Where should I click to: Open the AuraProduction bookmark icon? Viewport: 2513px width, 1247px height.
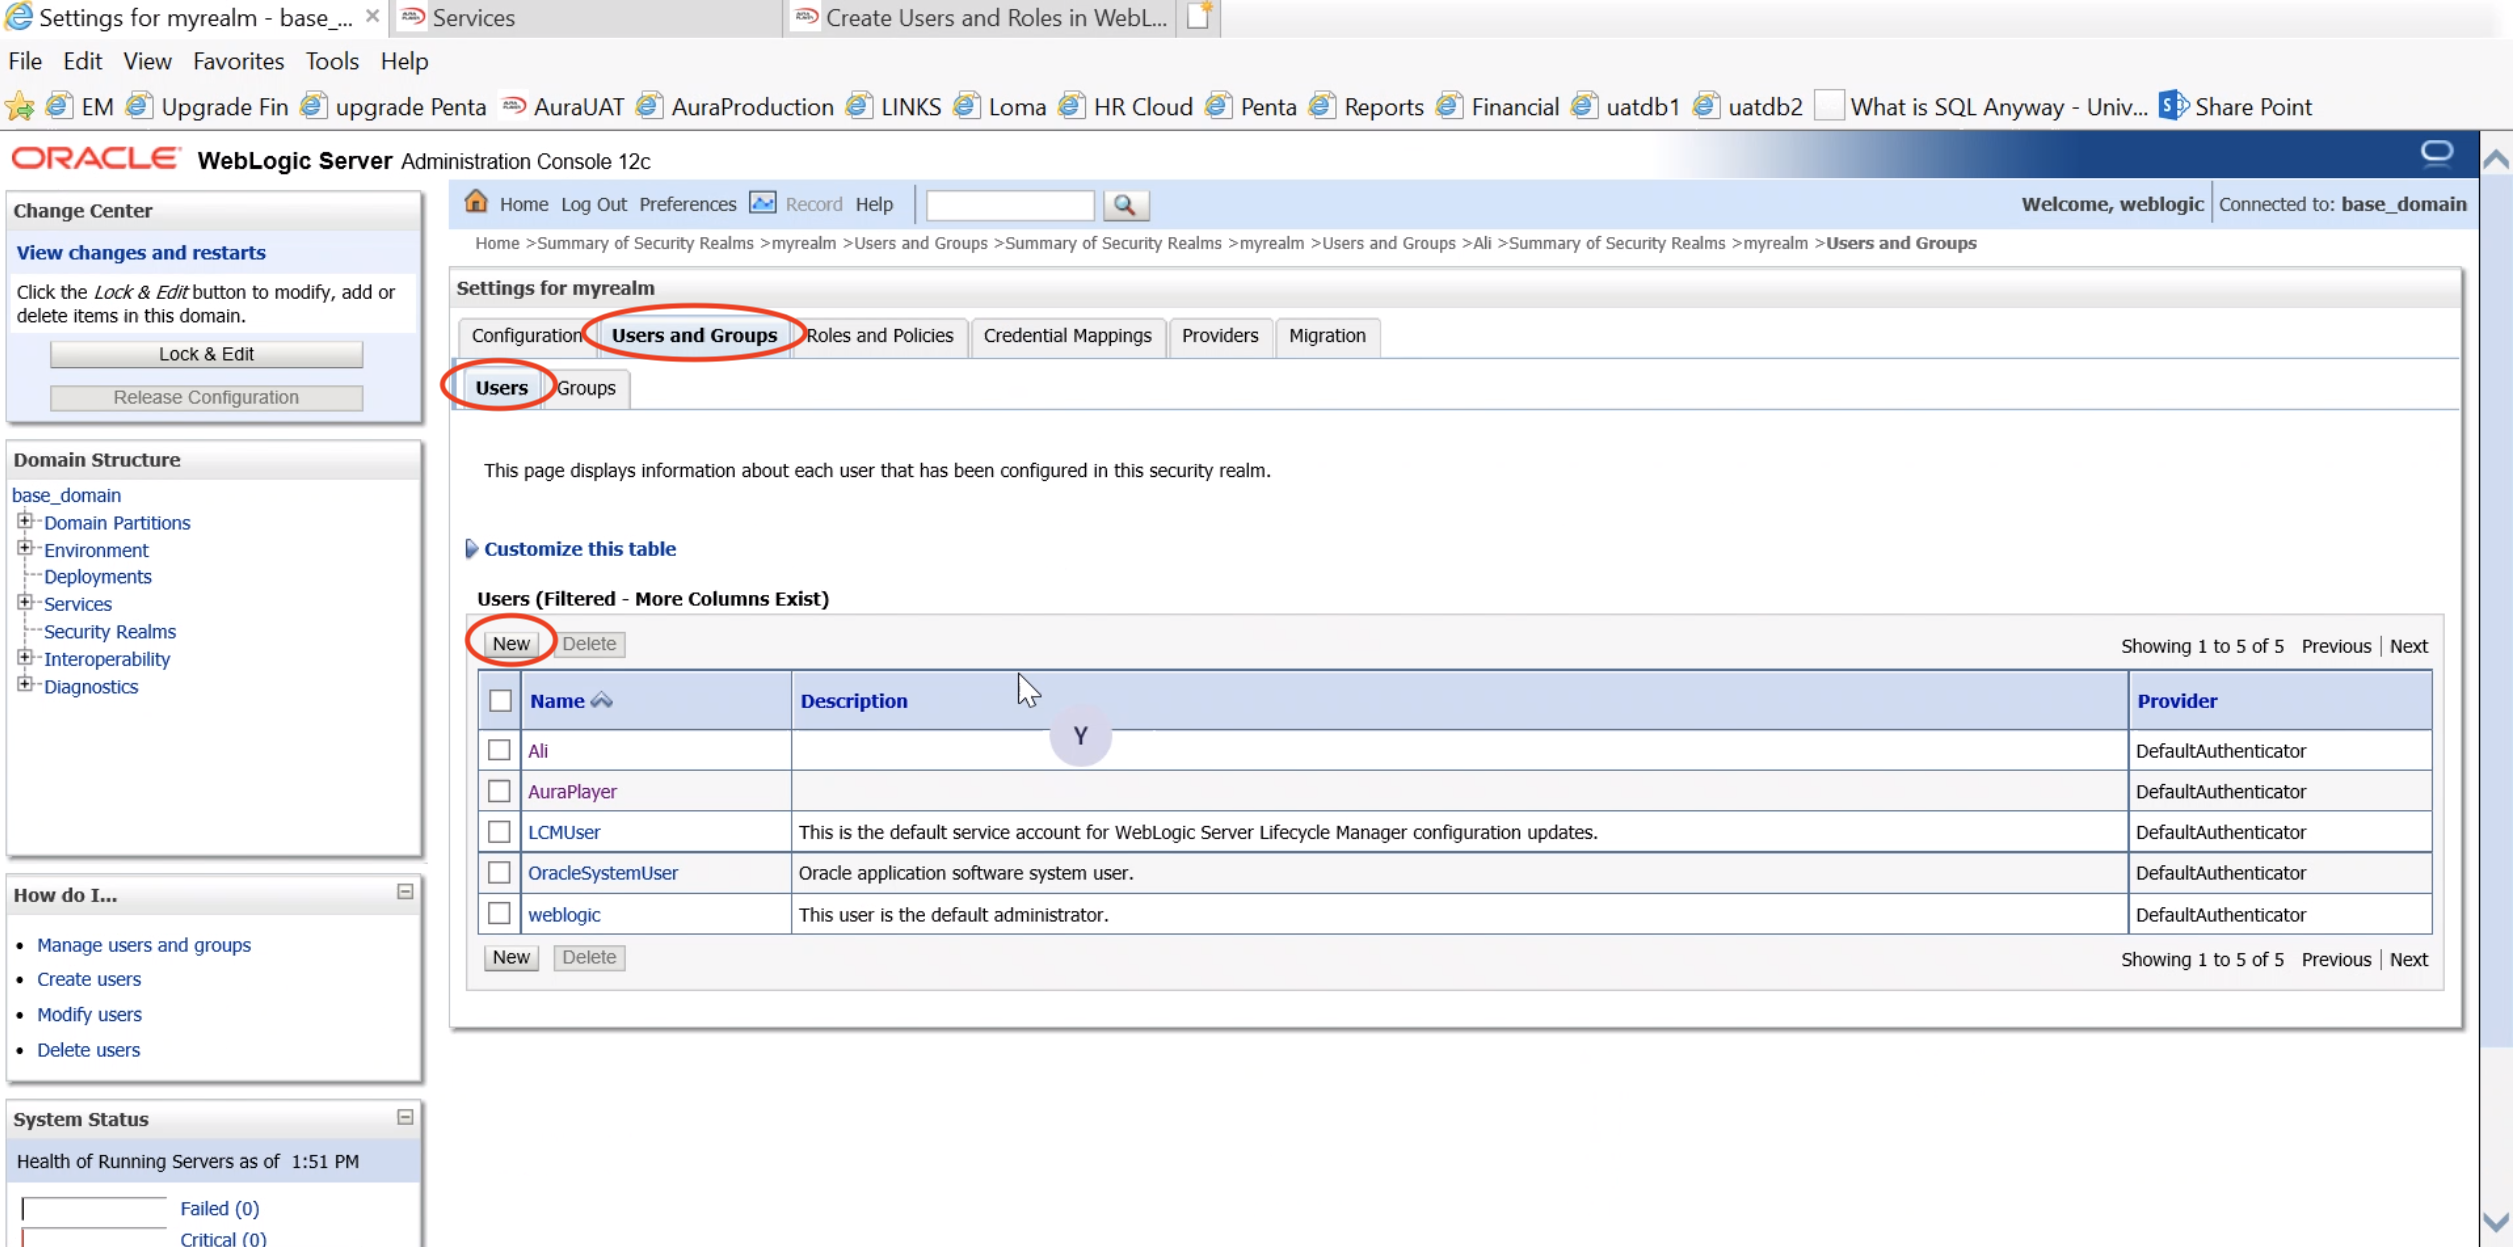[650, 106]
